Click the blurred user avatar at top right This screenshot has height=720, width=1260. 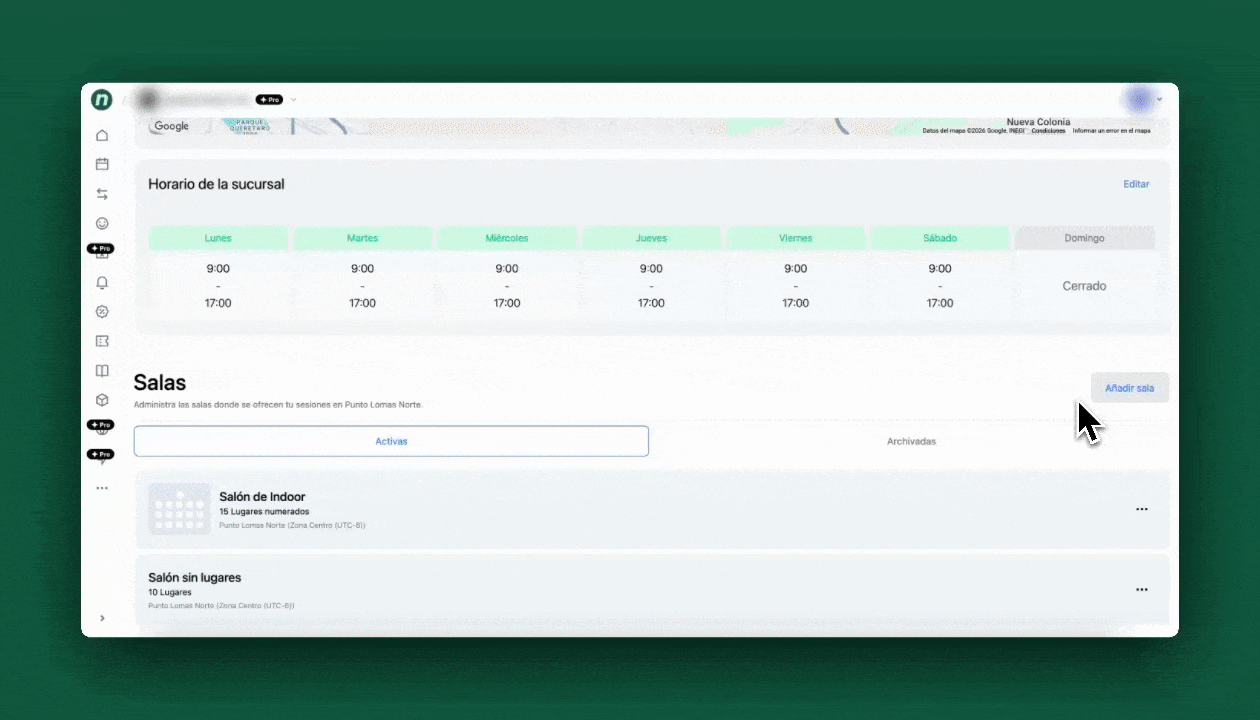click(1138, 99)
